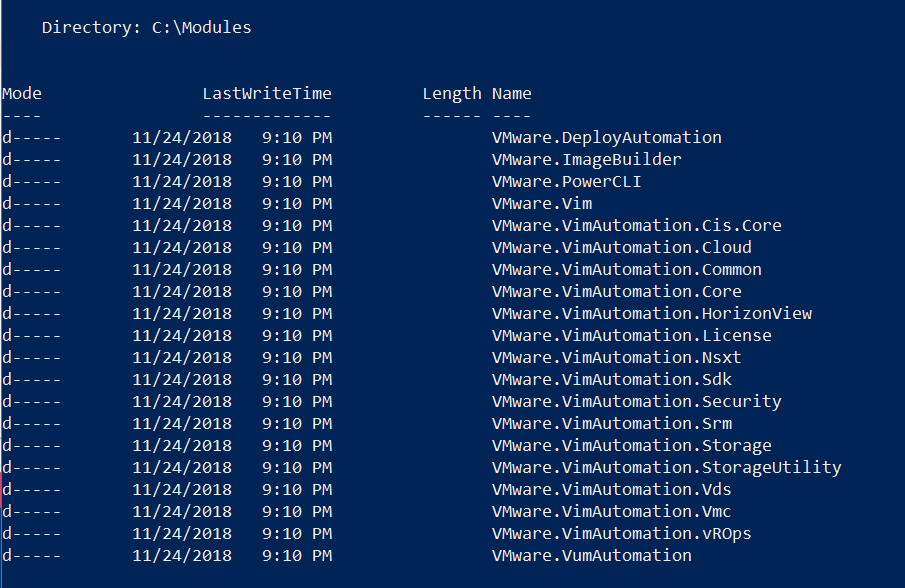Image resolution: width=905 pixels, height=588 pixels.
Task: Click the Name column header
Action: pos(512,93)
